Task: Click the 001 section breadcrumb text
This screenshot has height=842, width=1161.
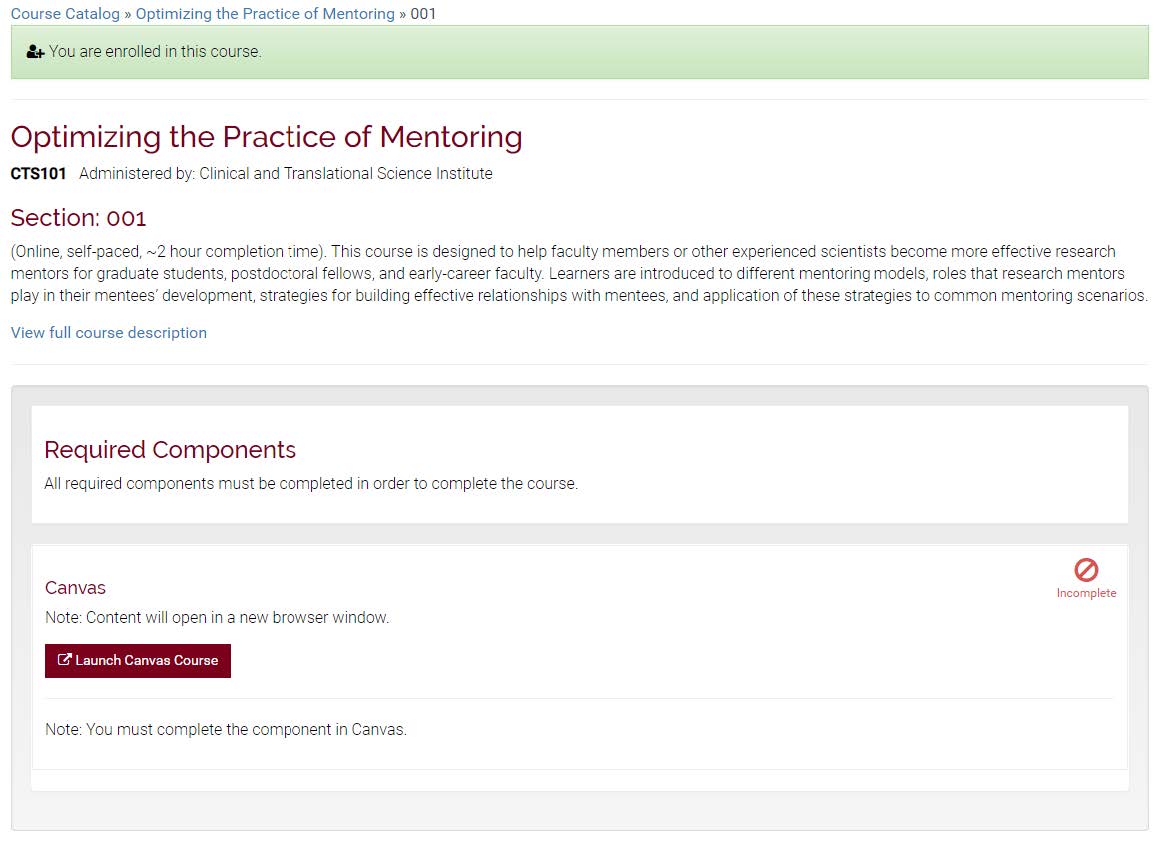Action: pos(424,14)
